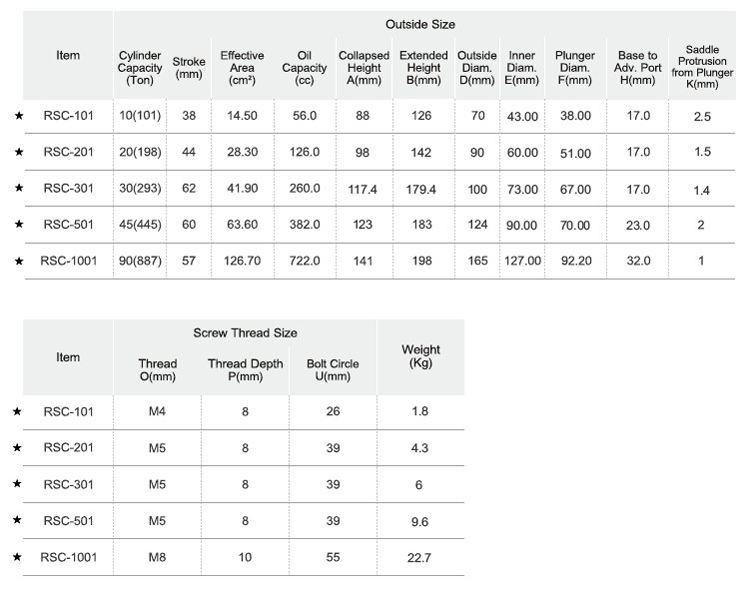The width and height of the screenshot is (750, 591).
Task: Select the Cylinder Capacity (Ton) column header
Action: [140, 67]
